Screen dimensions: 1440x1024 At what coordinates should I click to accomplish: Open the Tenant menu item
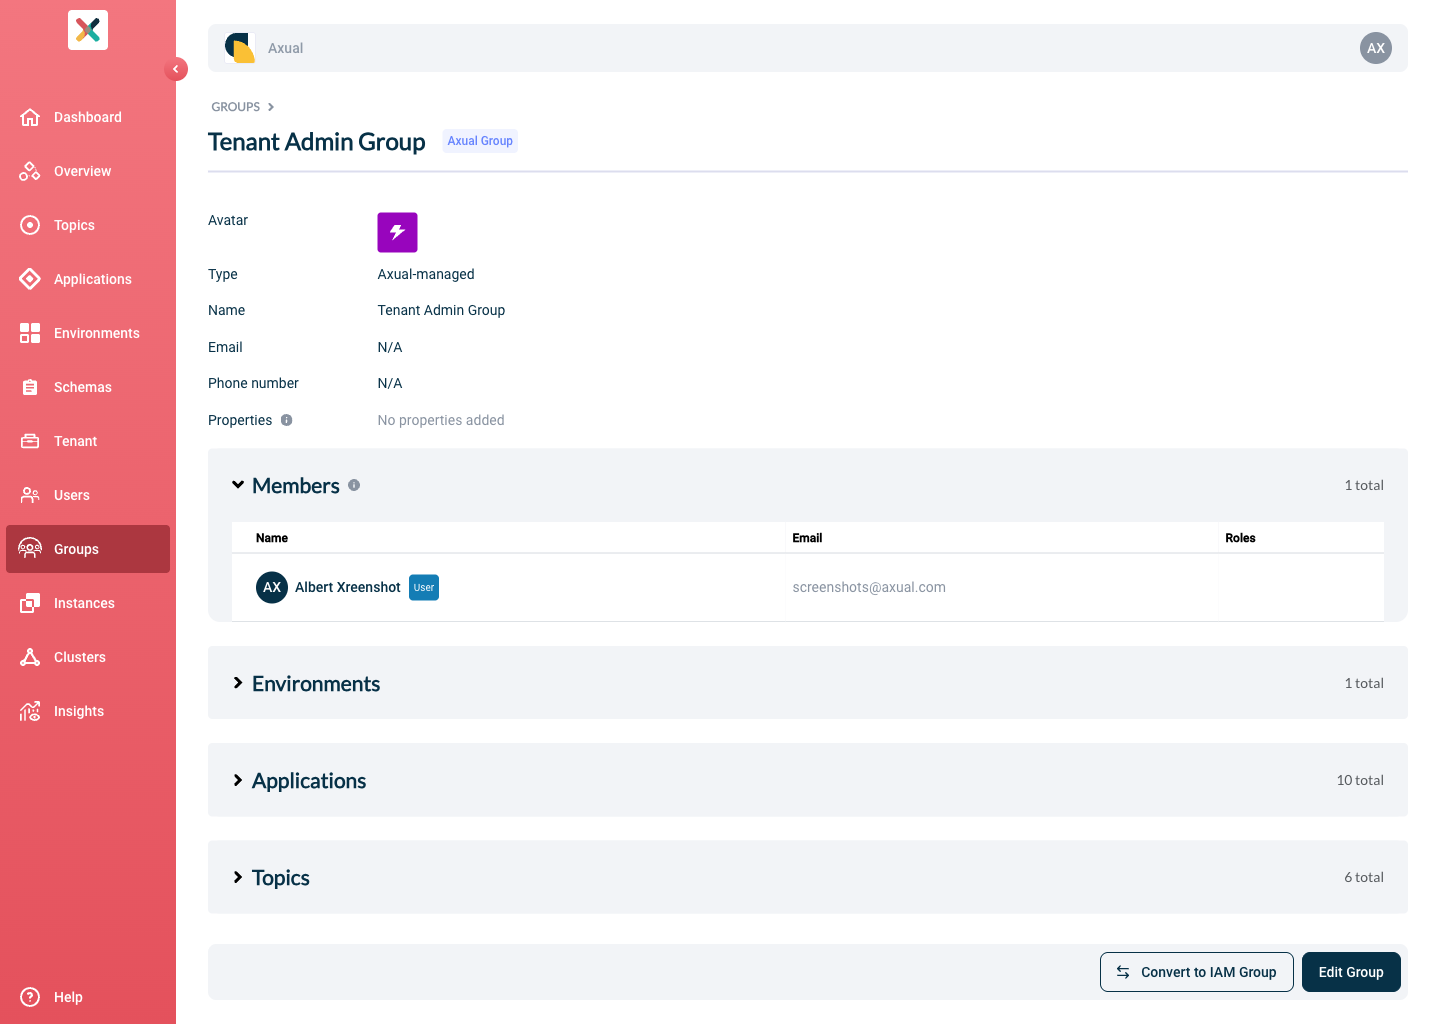88,441
